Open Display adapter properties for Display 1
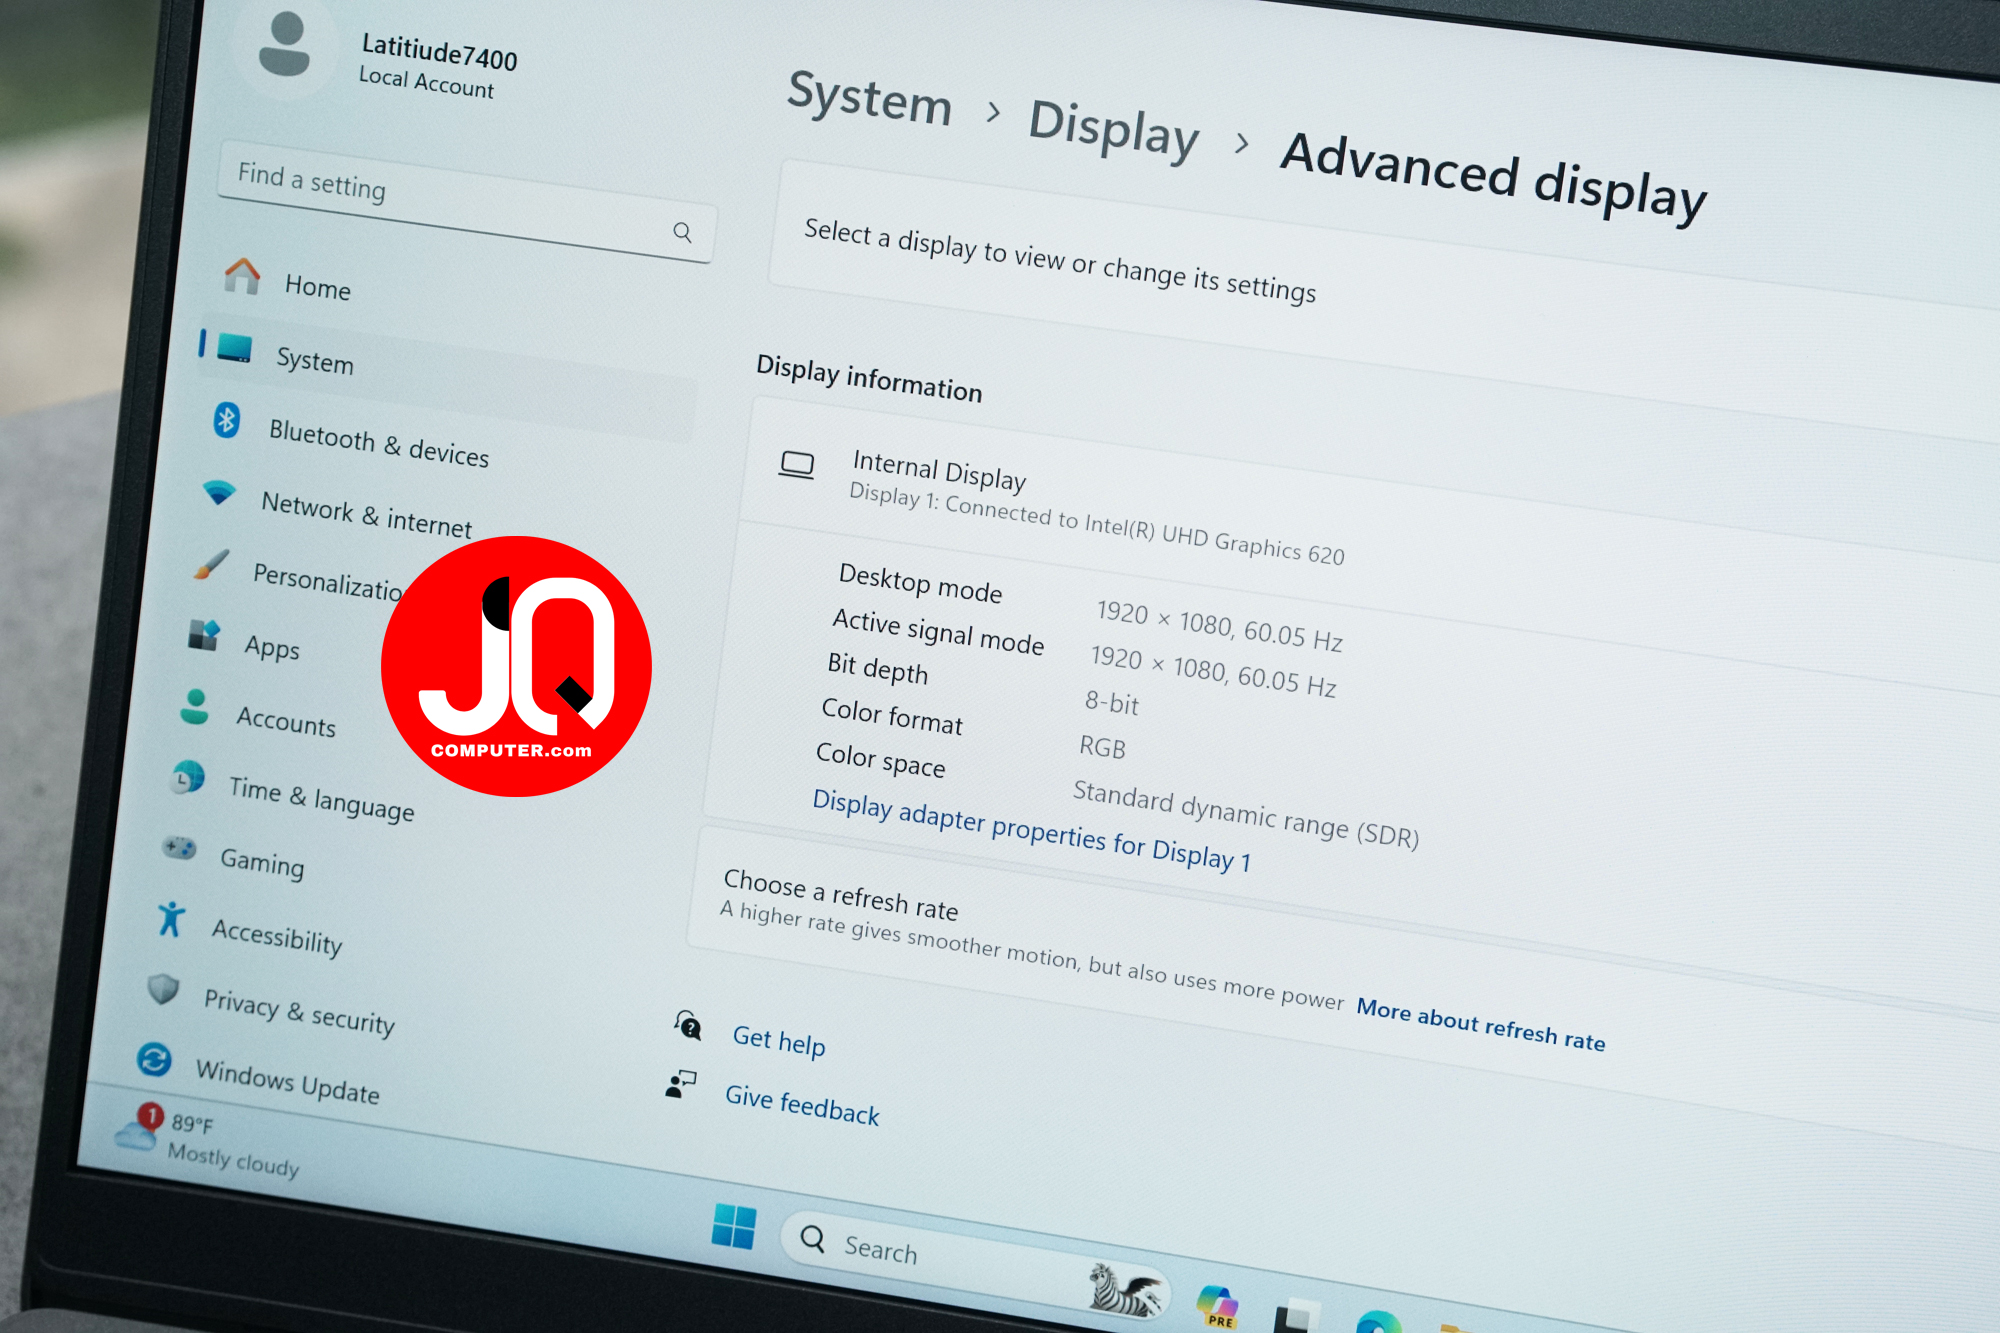The height and width of the screenshot is (1333, 2000). coord(1031,831)
